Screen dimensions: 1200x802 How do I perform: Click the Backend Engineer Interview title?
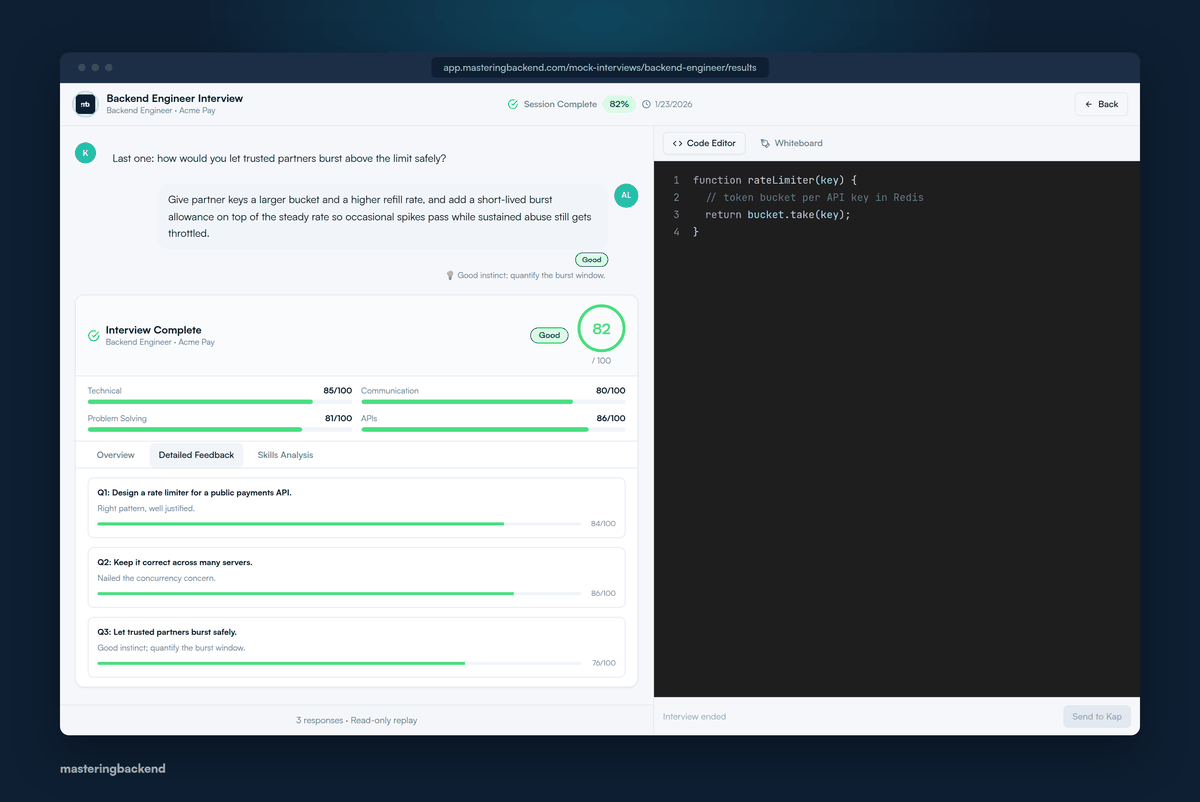(175, 98)
